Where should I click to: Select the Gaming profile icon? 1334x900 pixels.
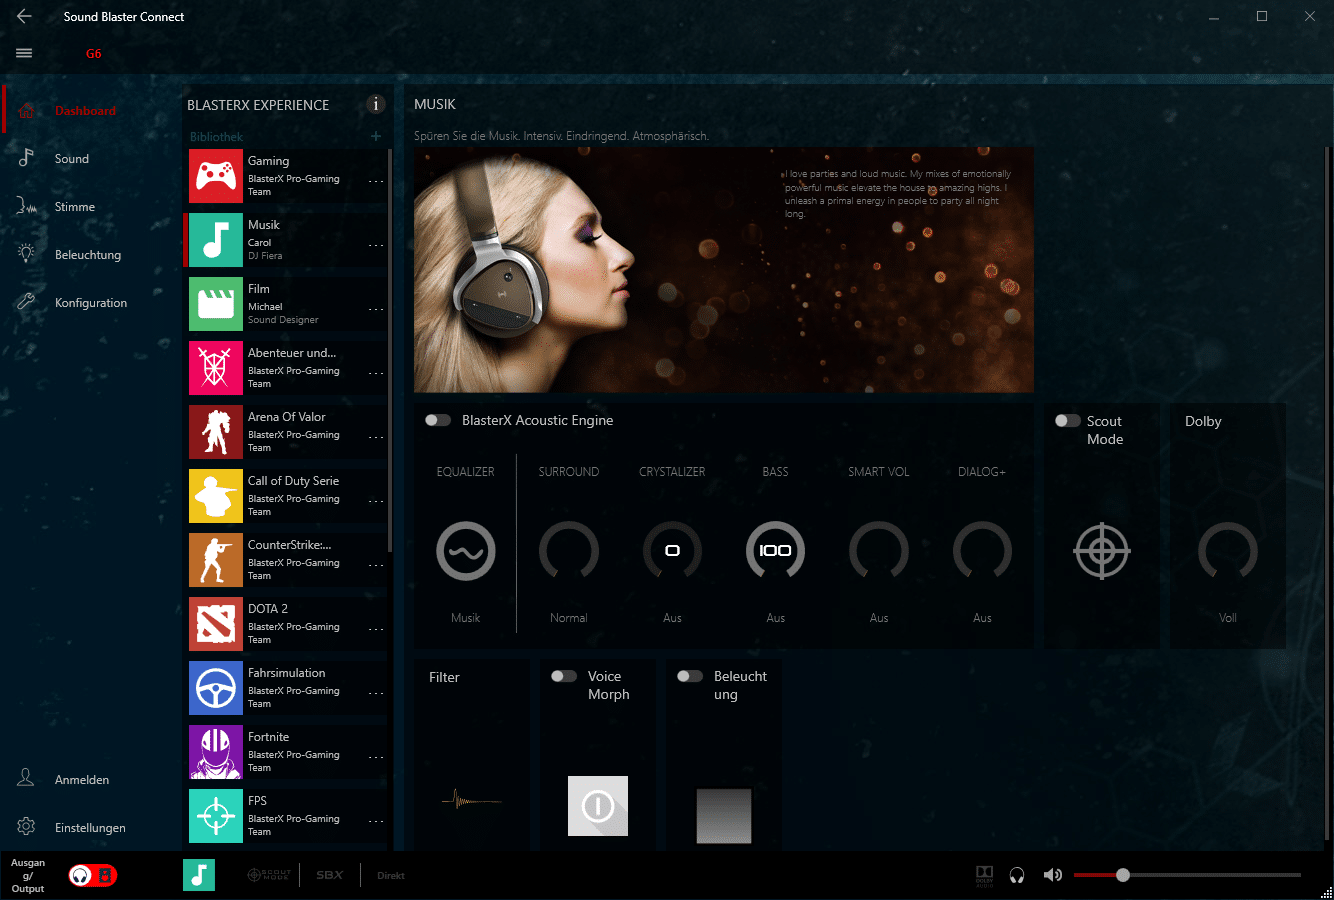(x=216, y=176)
